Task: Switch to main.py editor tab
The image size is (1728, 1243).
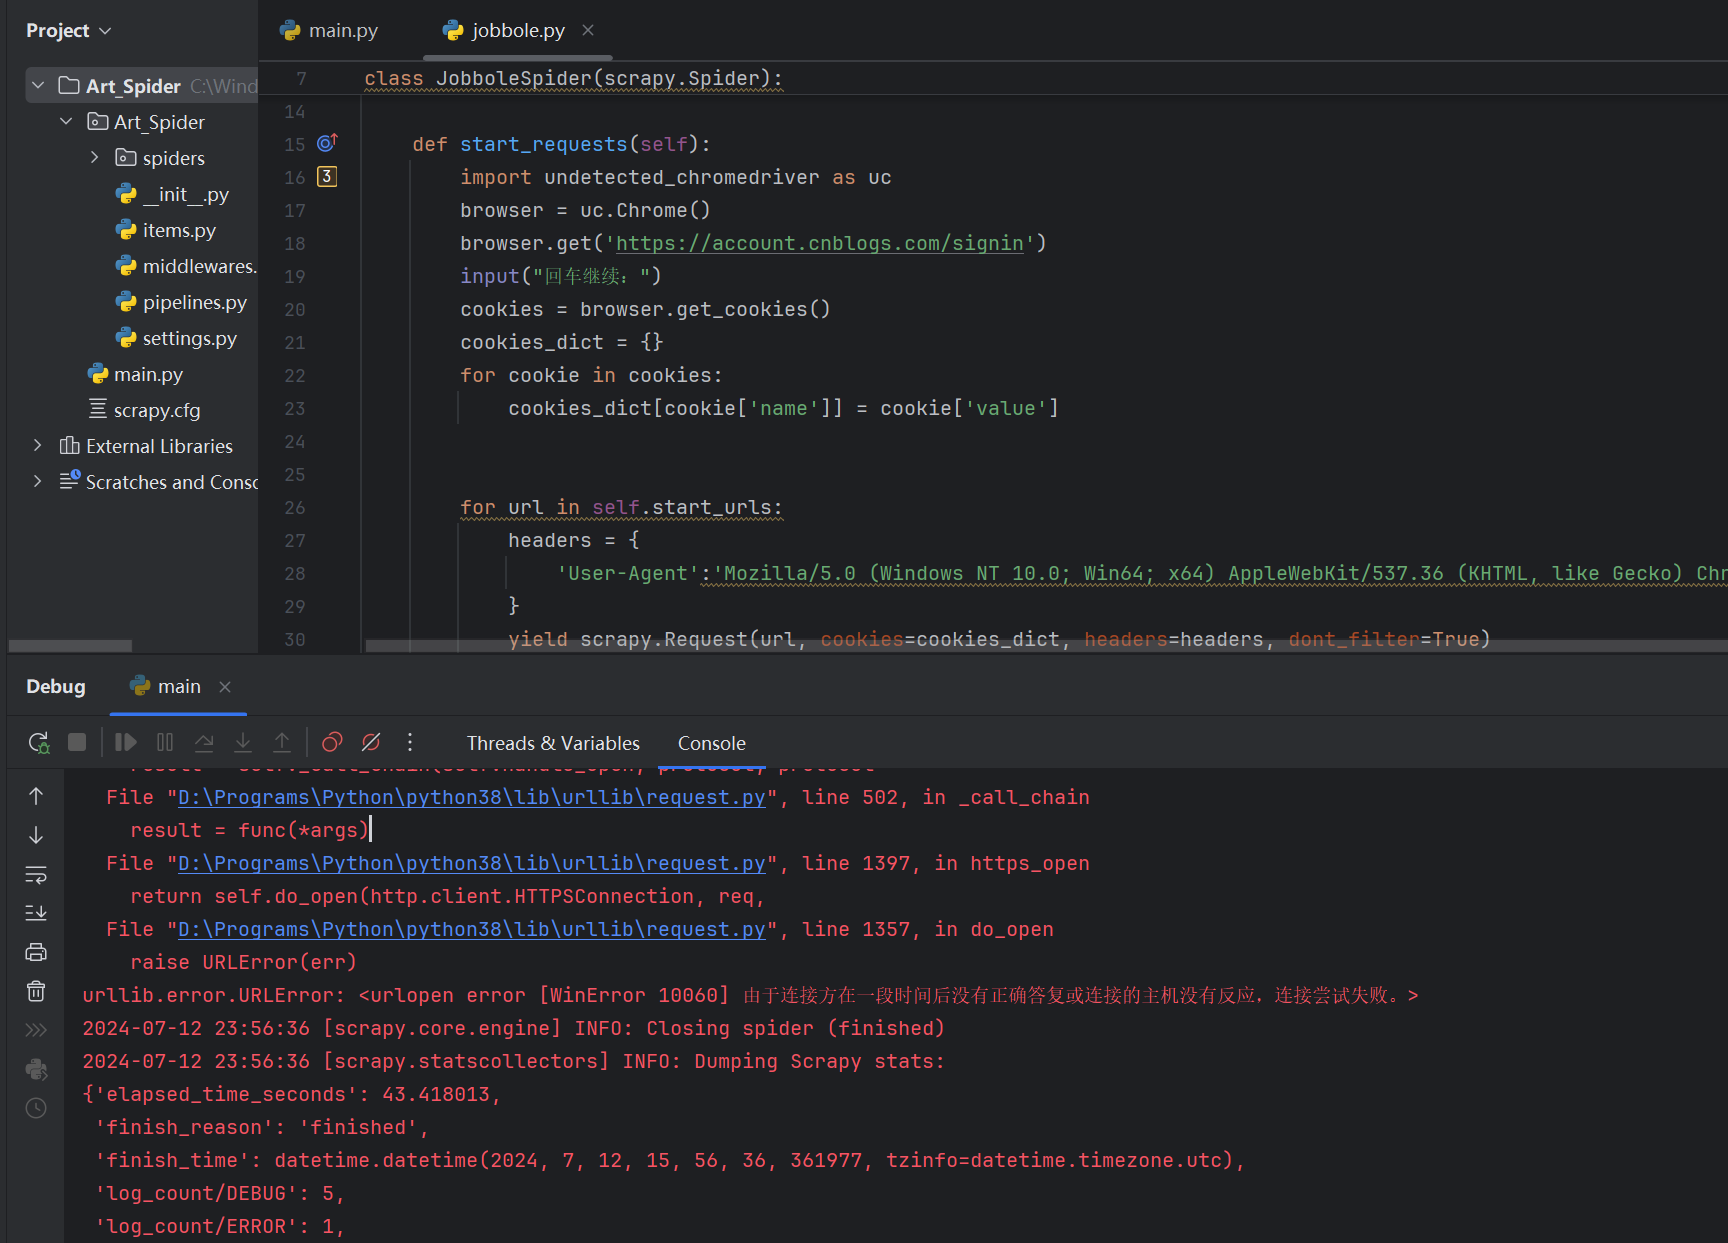Action: 329,30
